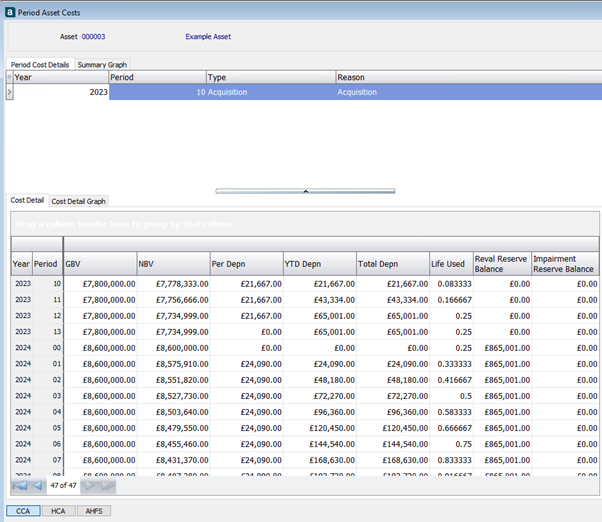This screenshot has height=522, width=602.
Task: Sort by Per Depn column header
Action: pyautogui.click(x=247, y=264)
